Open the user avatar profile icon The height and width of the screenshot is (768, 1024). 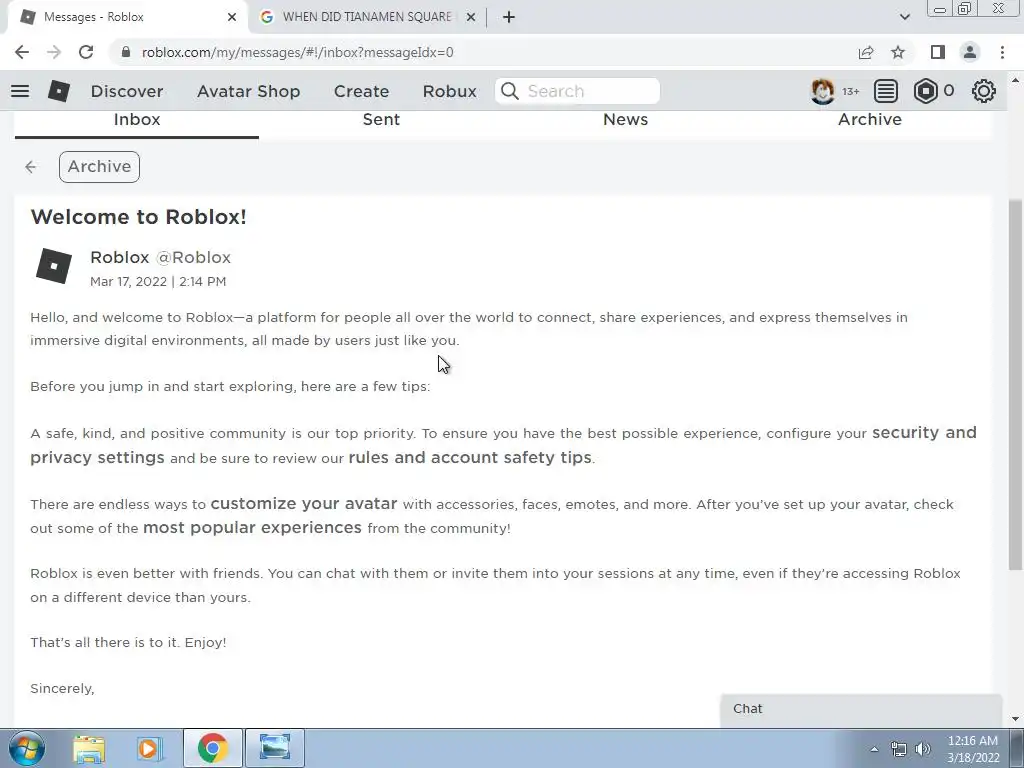coord(822,91)
